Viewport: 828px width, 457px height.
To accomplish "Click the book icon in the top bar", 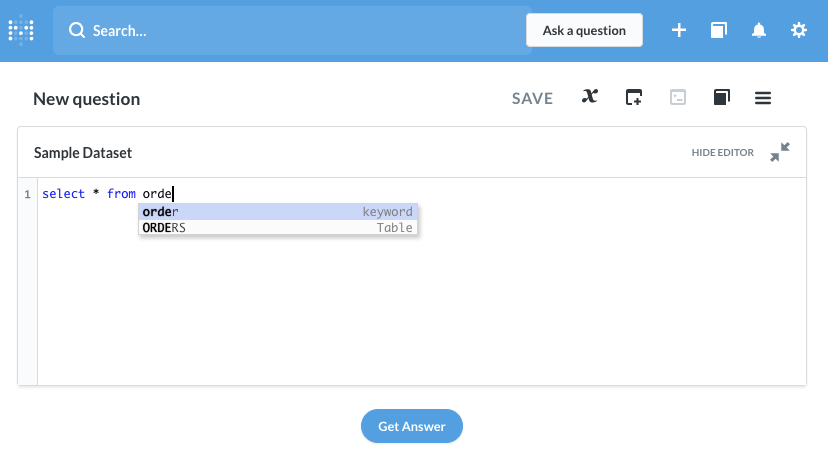I will pyautogui.click(x=719, y=30).
